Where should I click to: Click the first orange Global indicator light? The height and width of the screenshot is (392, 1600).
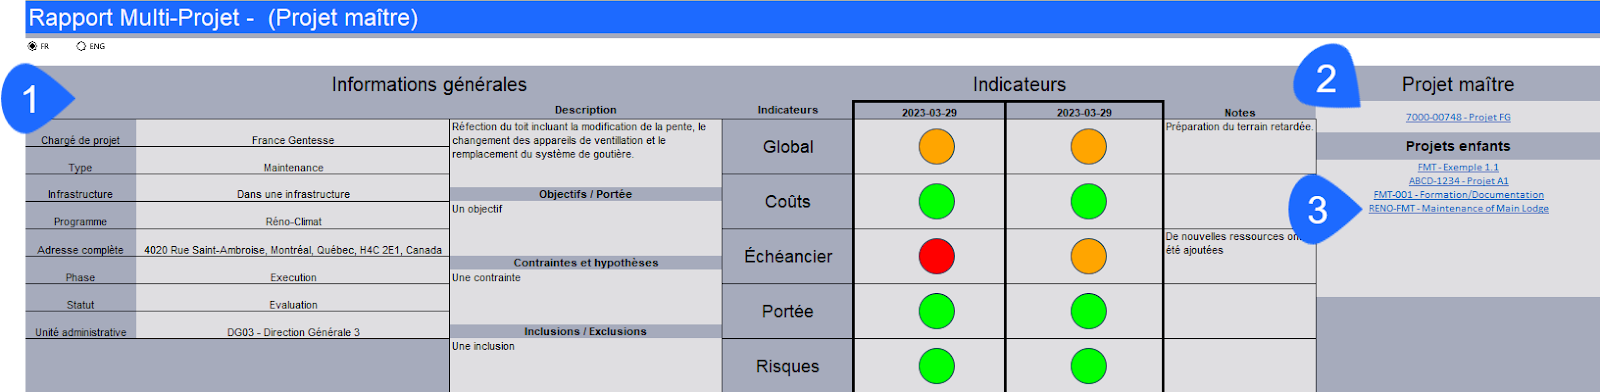pos(937,146)
